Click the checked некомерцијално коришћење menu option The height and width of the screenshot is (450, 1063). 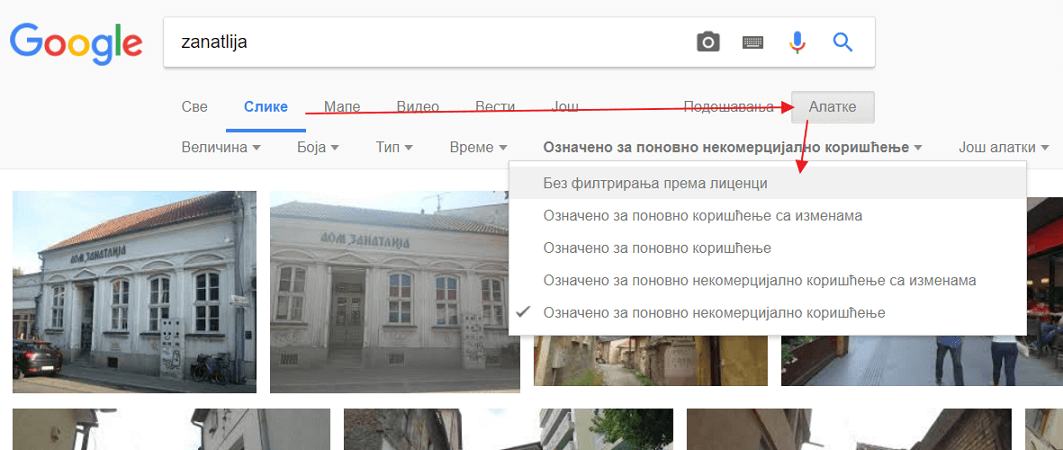[x=767, y=313]
